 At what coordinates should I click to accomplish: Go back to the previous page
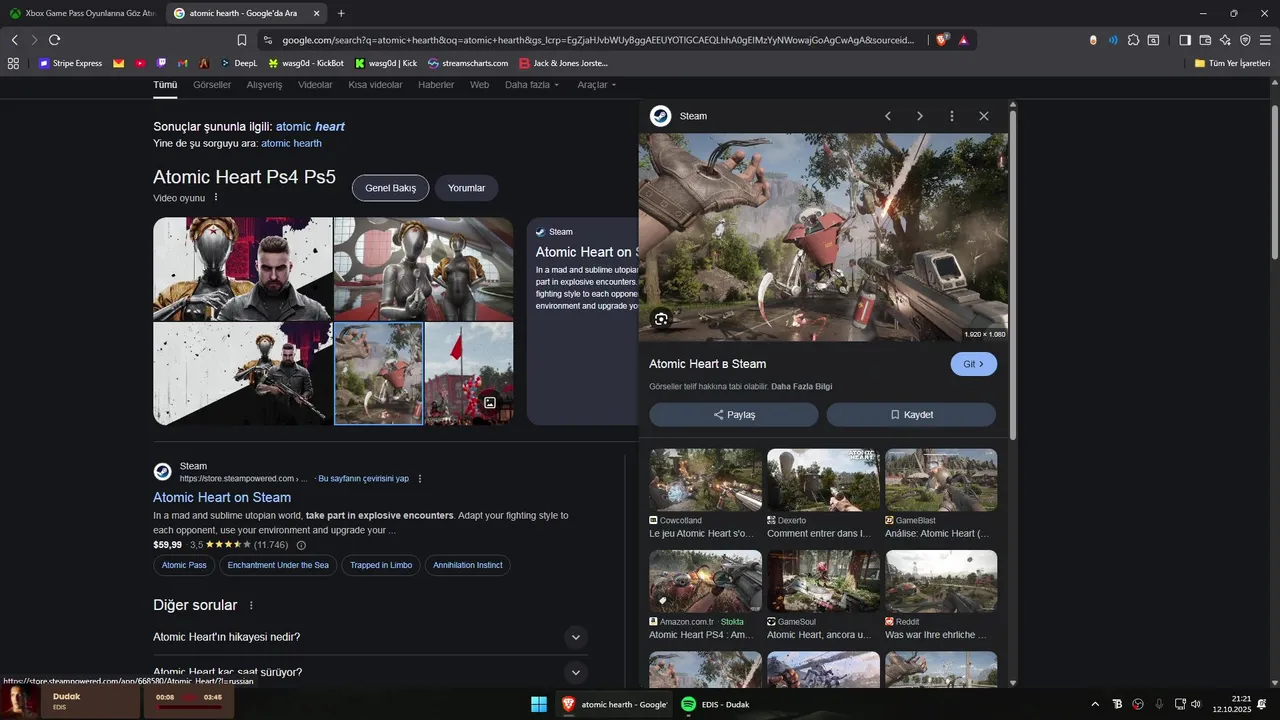pyautogui.click(x=14, y=40)
